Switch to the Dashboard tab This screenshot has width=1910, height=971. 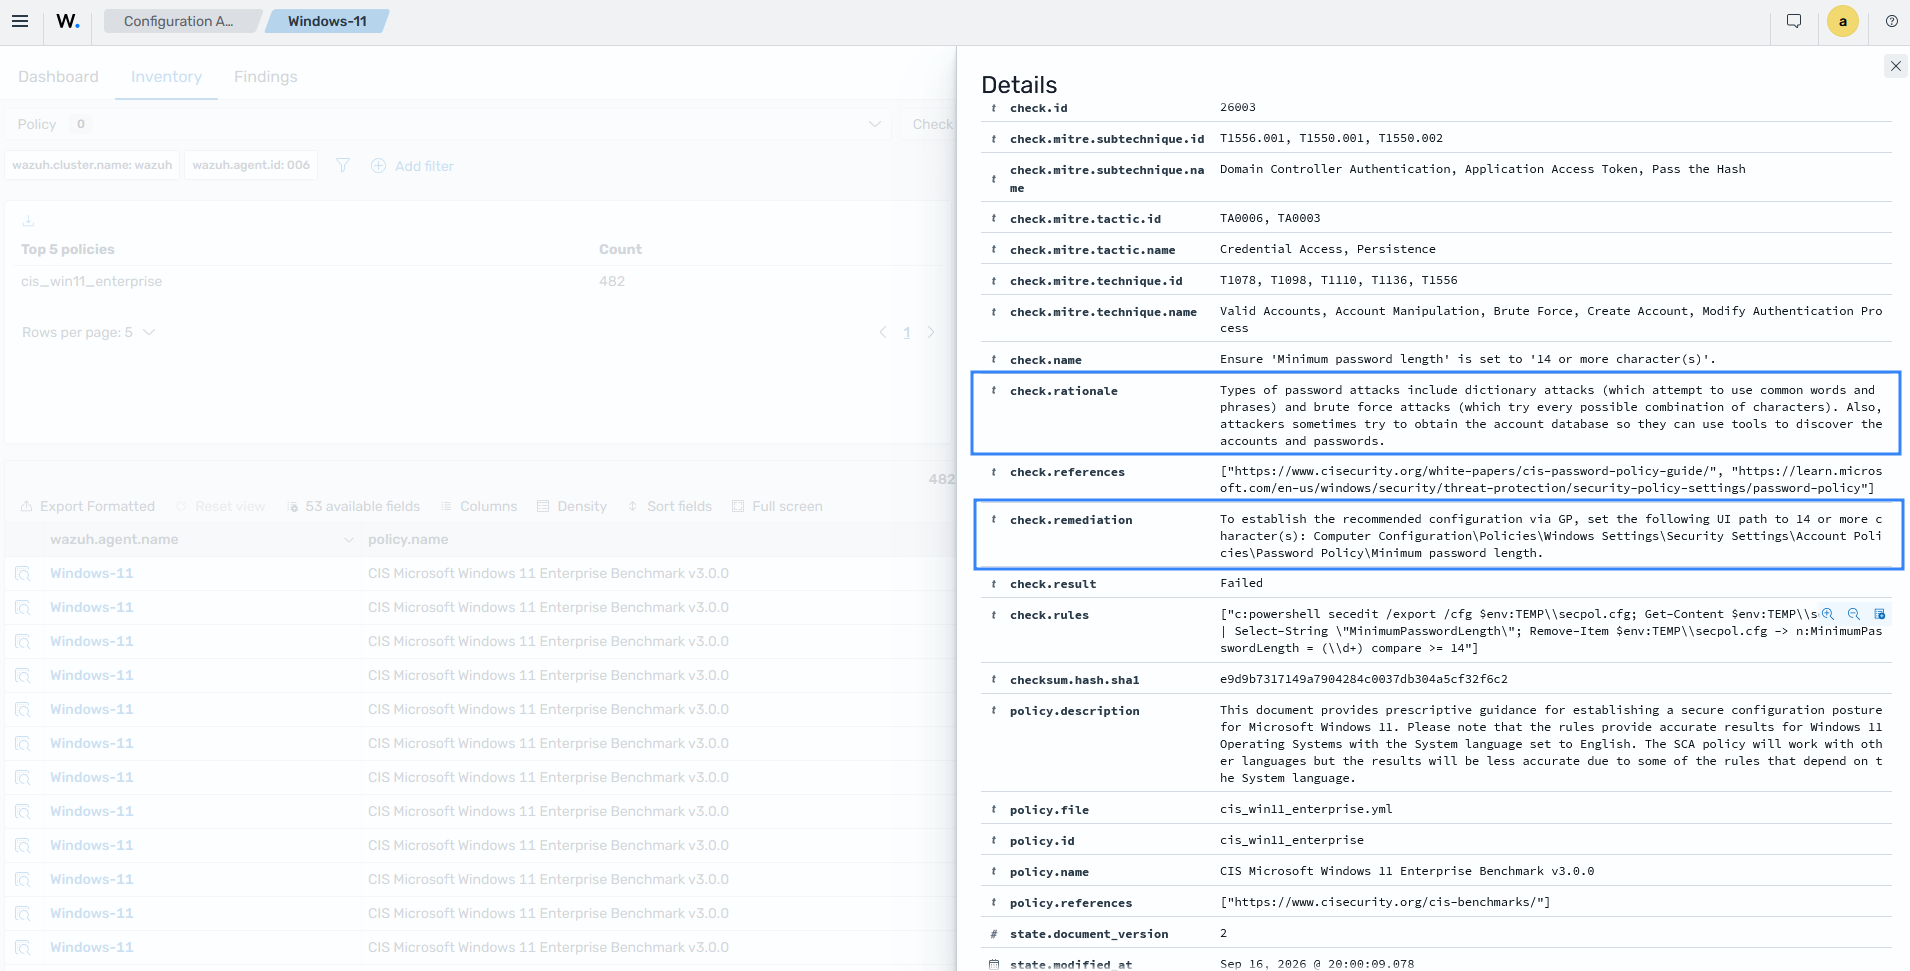pyautogui.click(x=58, y=77)
